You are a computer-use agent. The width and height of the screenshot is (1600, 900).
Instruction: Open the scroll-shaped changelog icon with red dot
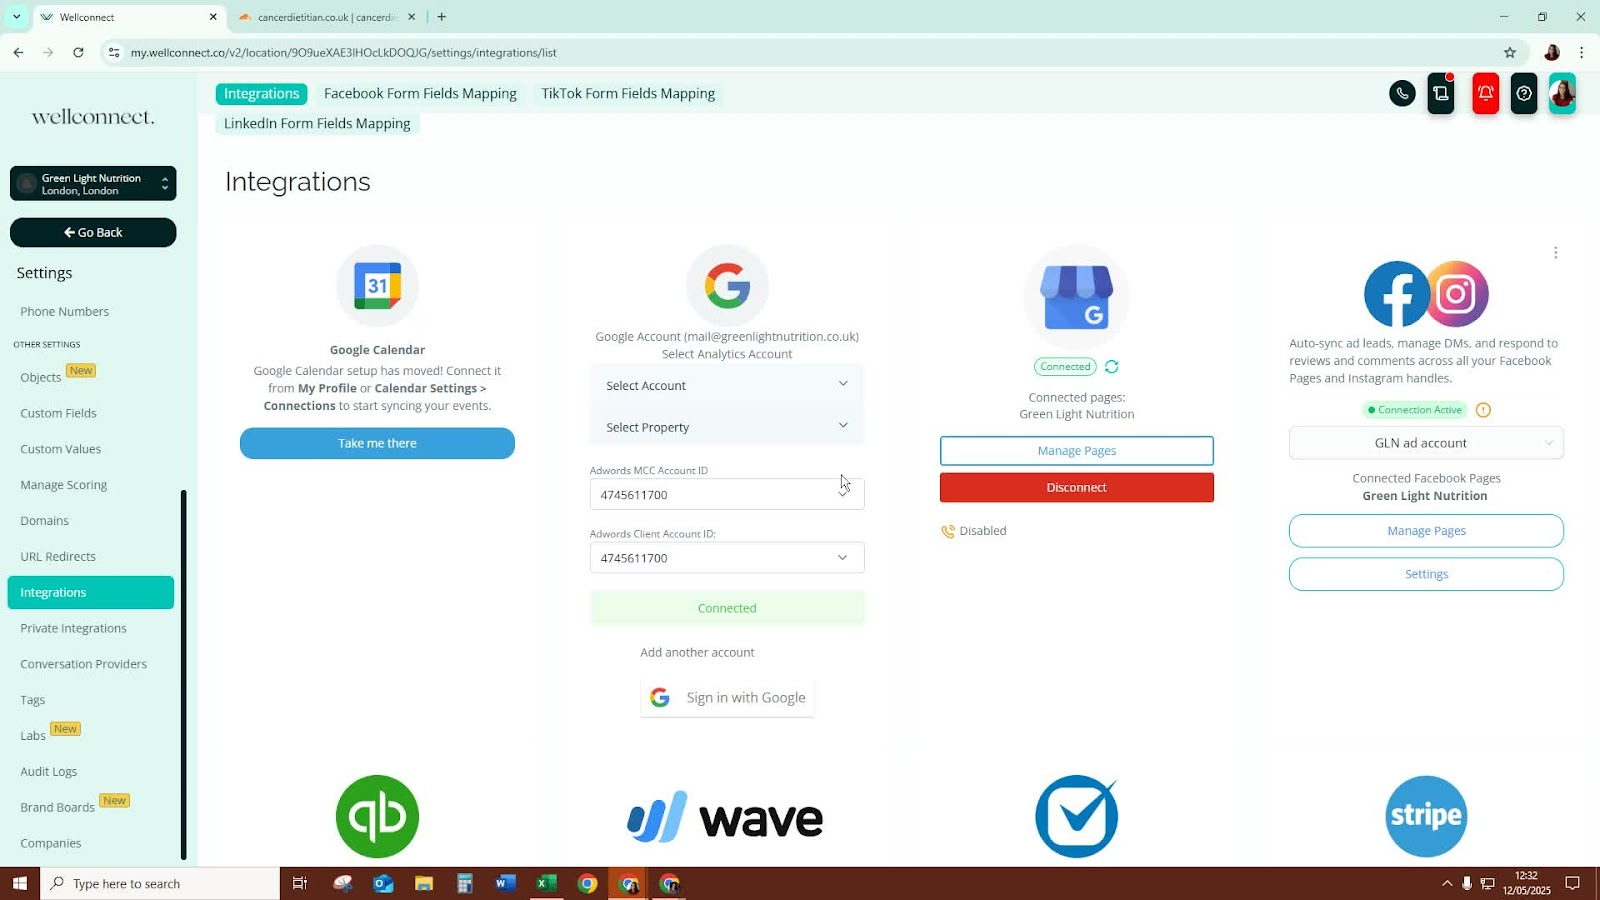coord(1441,94)
